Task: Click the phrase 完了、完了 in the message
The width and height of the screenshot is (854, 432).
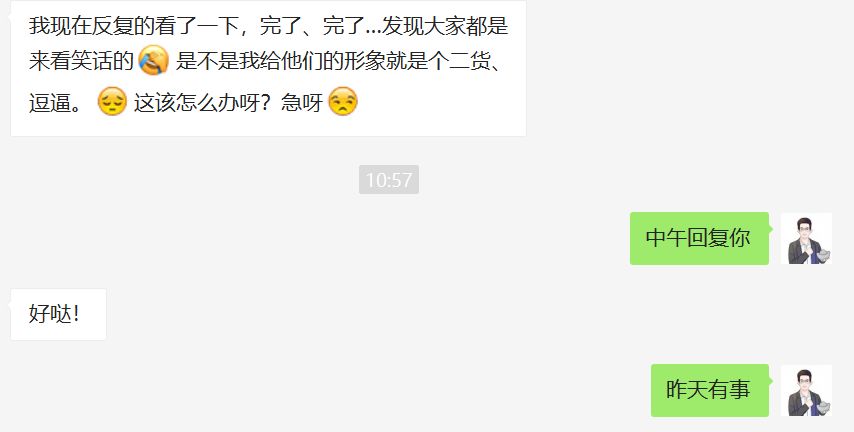Action: coord(312,26)
